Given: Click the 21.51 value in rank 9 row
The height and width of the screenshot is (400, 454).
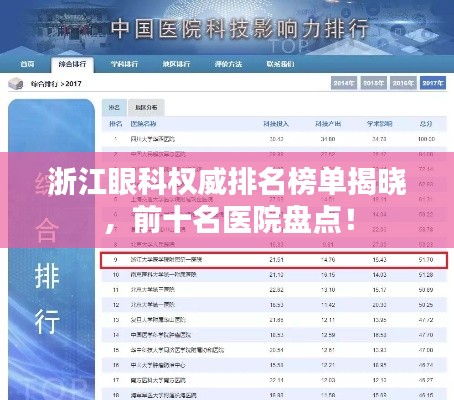Looking at the screenshot, I should coord(276,259).
